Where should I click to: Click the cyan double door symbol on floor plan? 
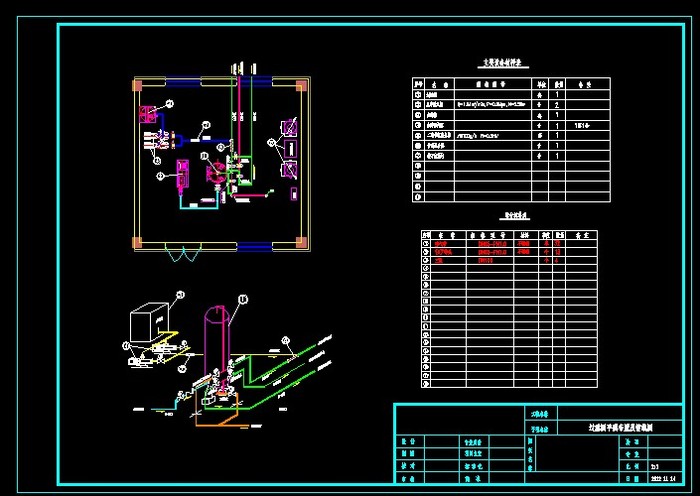click(x=181, y=255)
